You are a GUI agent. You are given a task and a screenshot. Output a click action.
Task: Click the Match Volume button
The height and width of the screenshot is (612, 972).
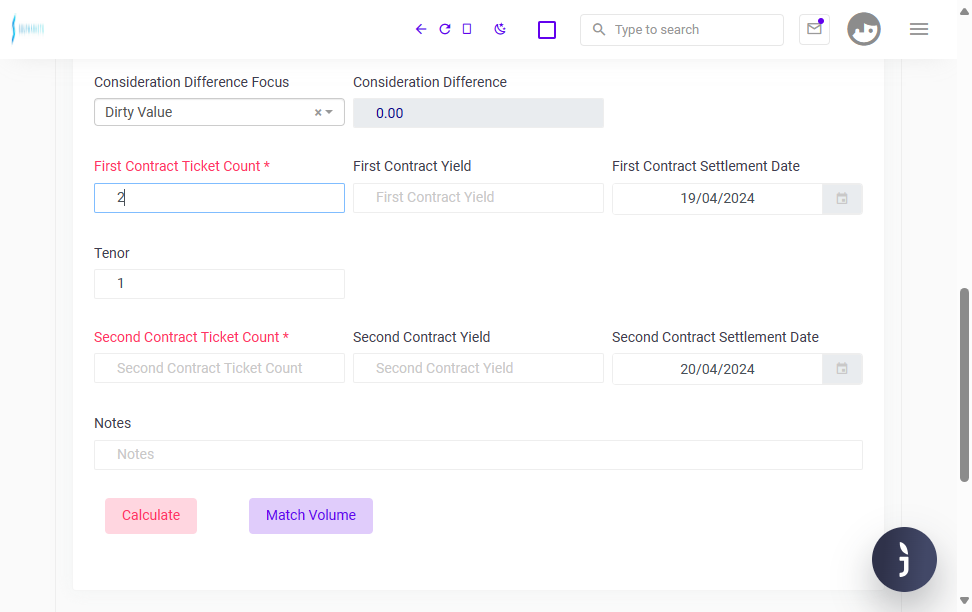tap(311, 515)
